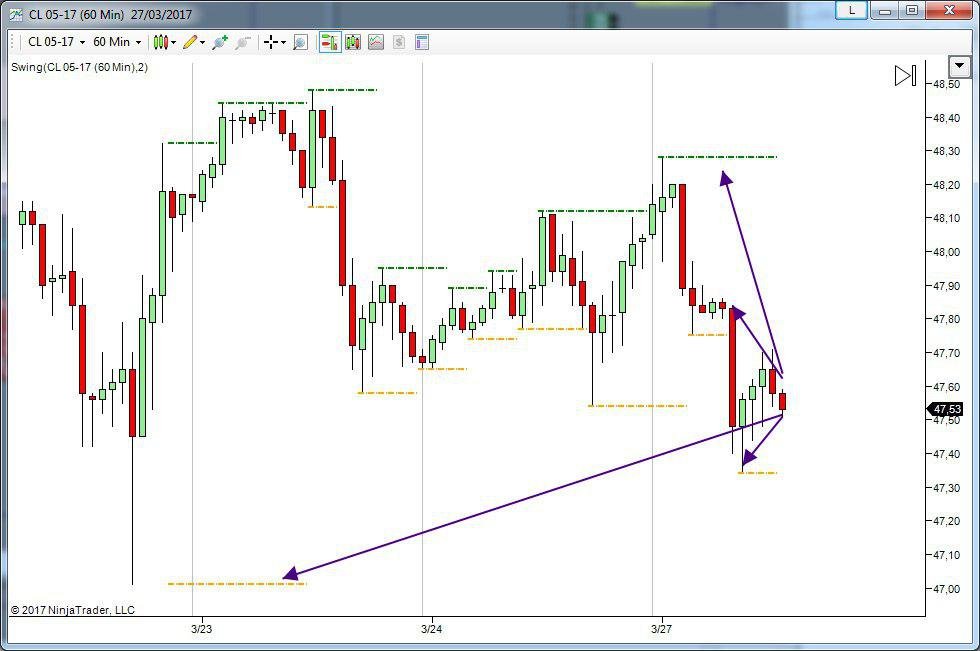Click the greyed zoom out magnifier icon

point(243,42)
